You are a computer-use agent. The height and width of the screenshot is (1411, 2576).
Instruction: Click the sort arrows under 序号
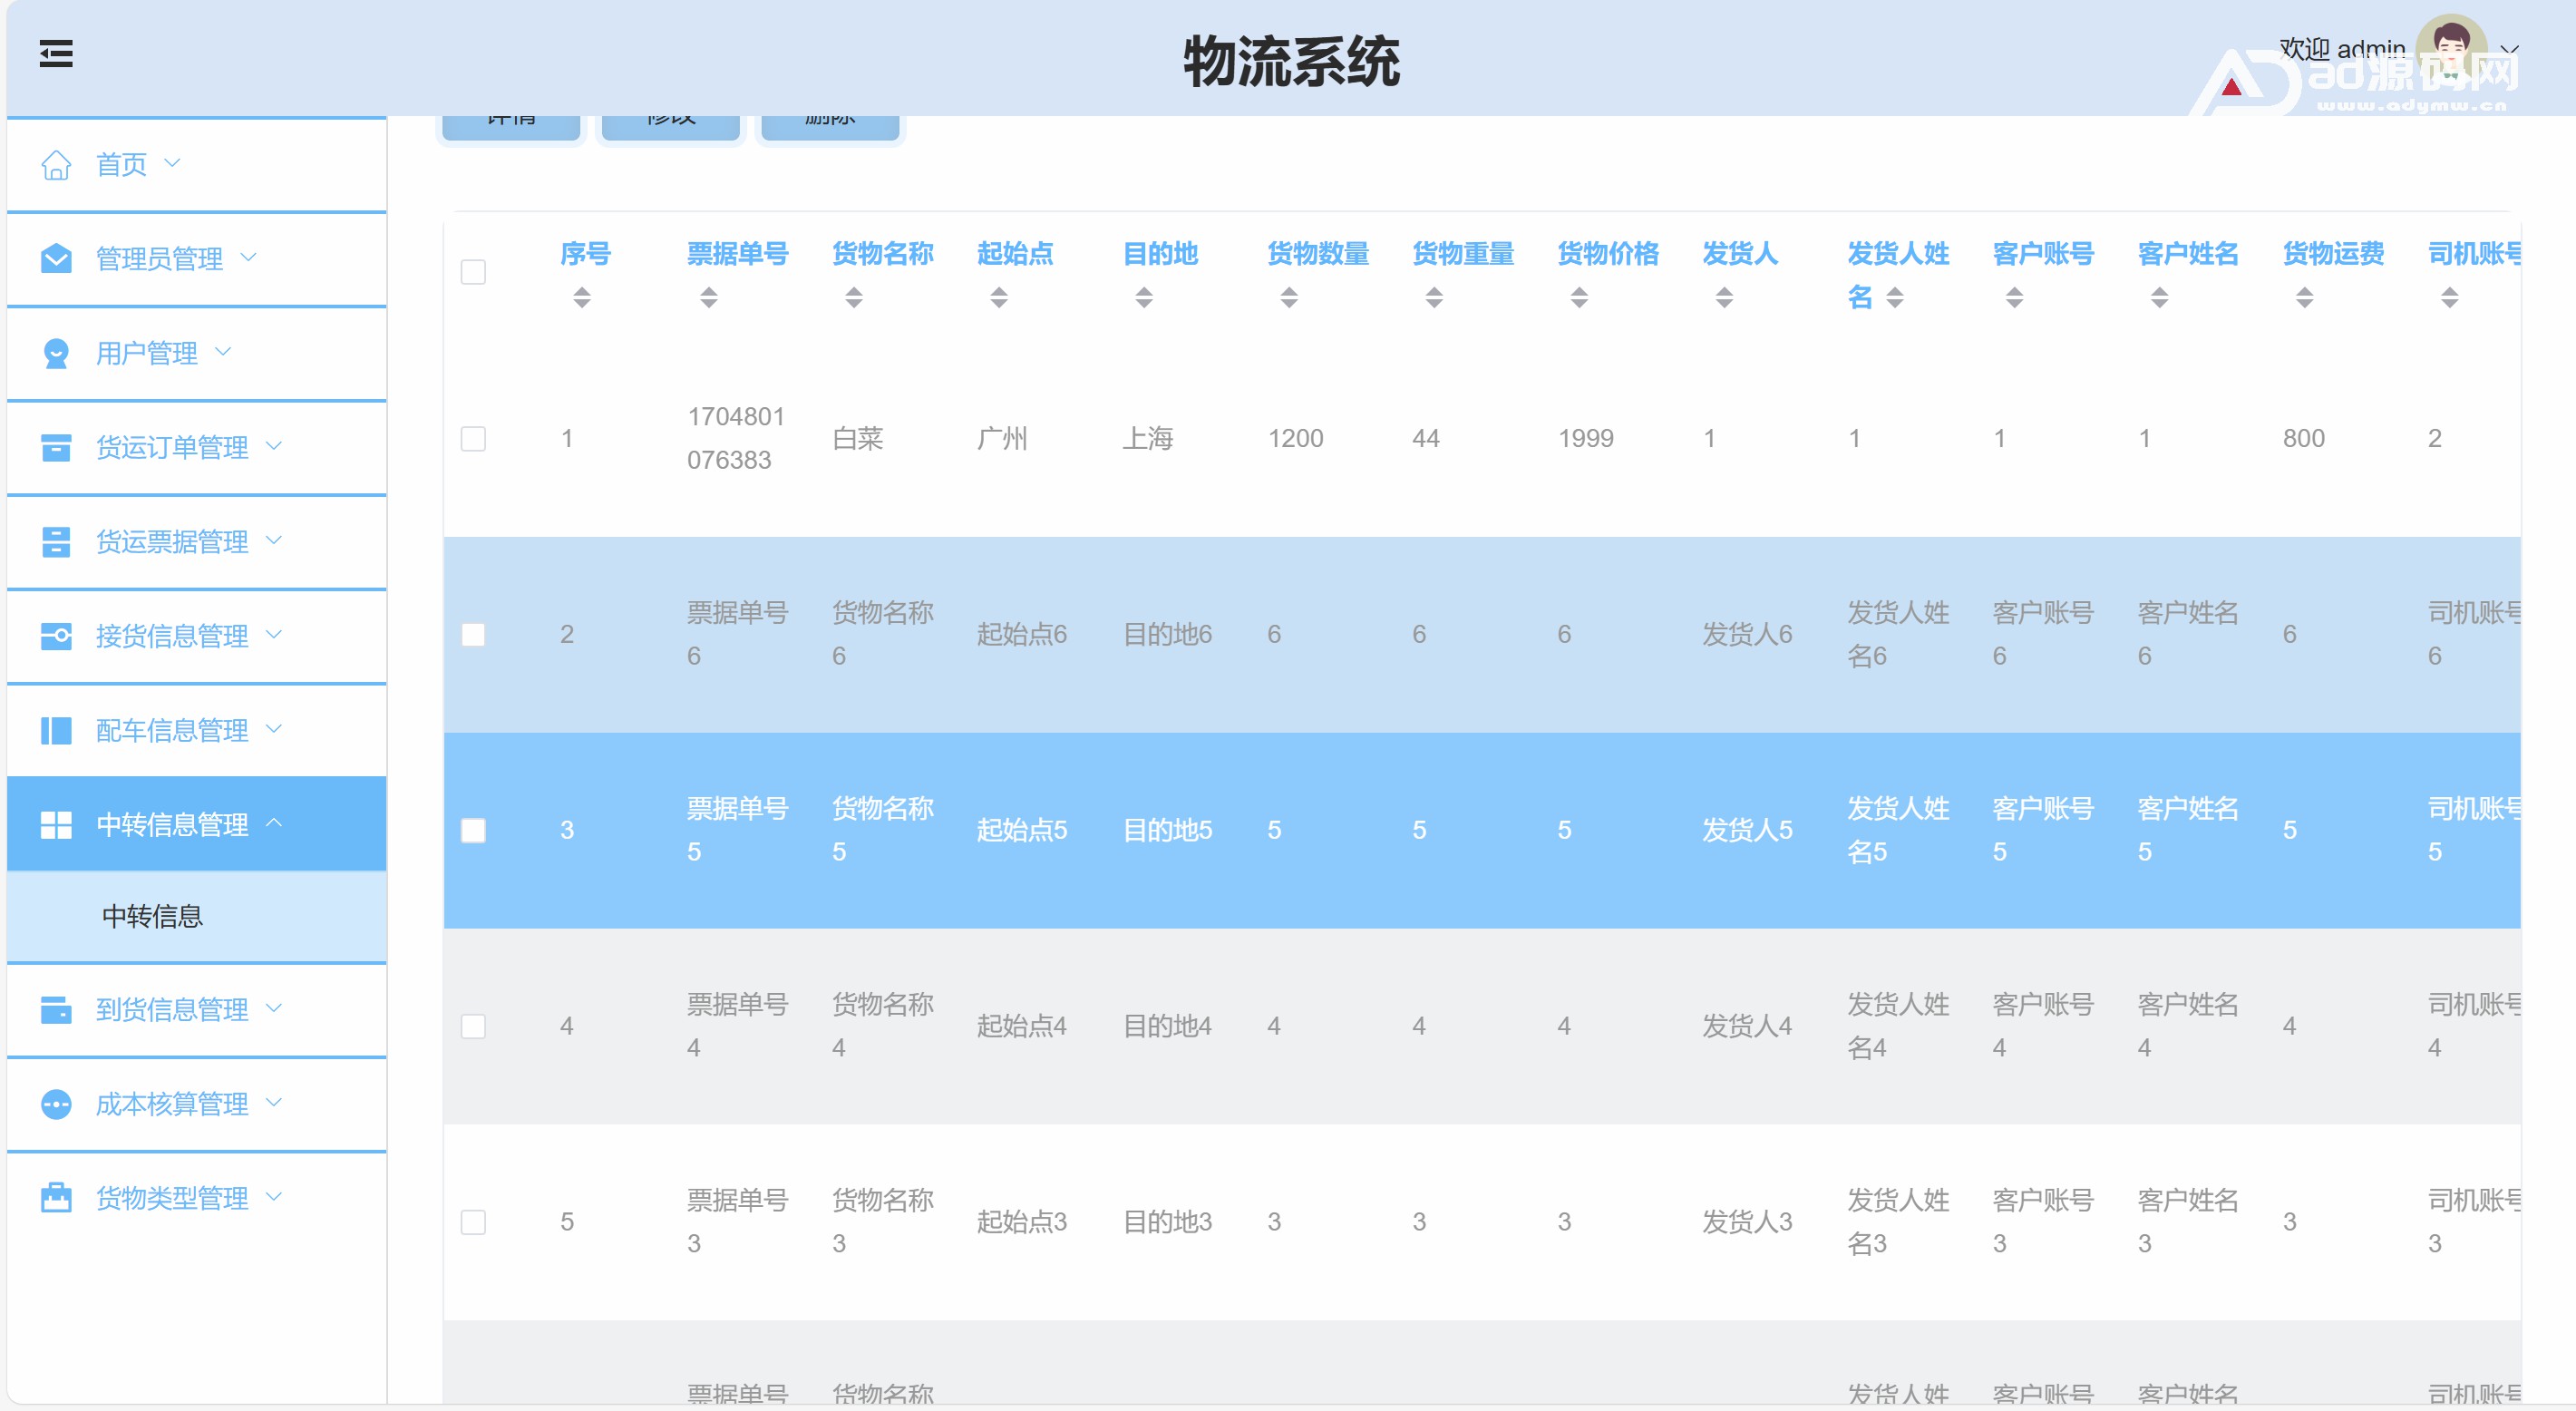click(x=582, y=297)
